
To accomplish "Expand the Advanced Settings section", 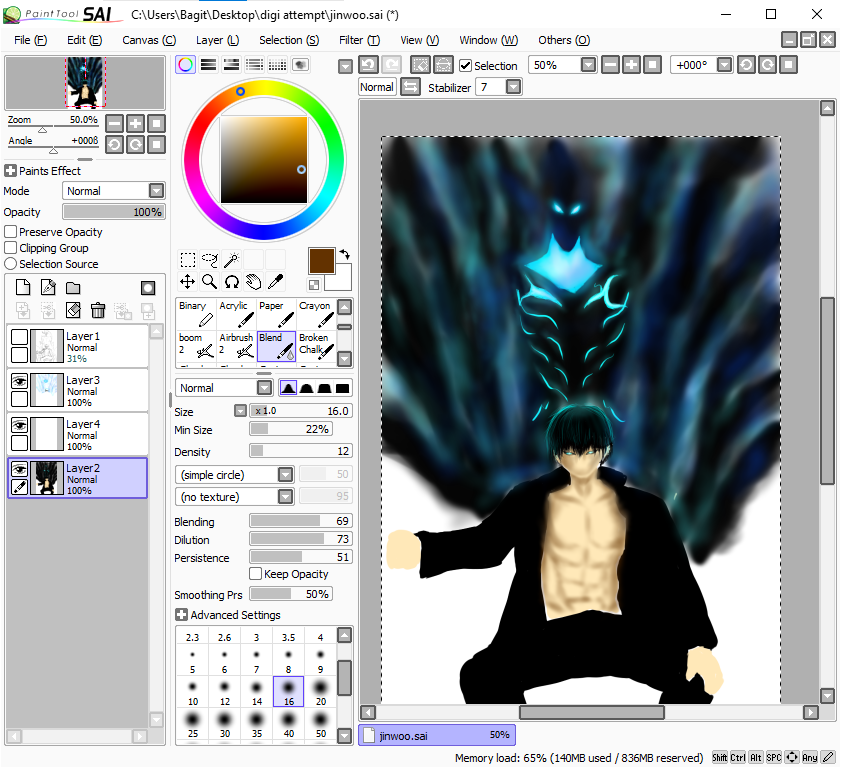I will tap(181, 615).
